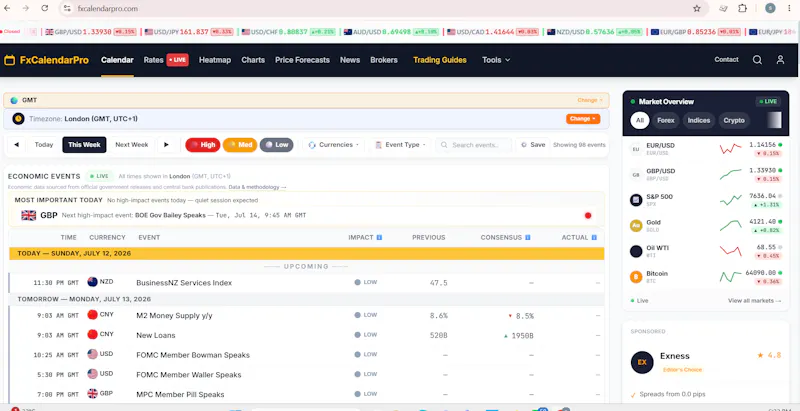The height and width of the screenshot is (411, 800).
Task: Toggle the Med impact filter
Action: (240, 145)
